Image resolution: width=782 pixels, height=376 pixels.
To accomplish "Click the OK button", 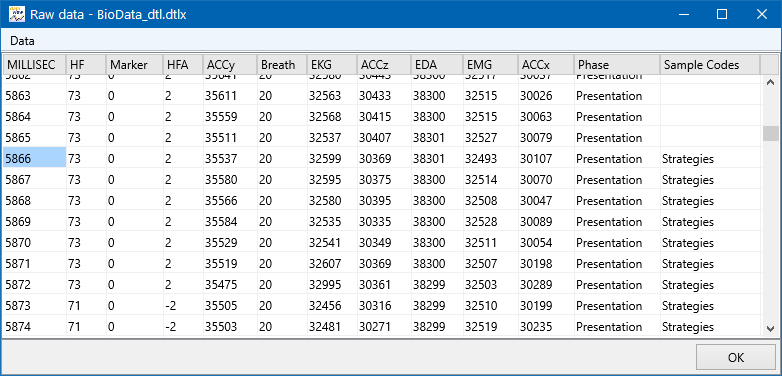I will pyautogui.click(x=736, y=357).
